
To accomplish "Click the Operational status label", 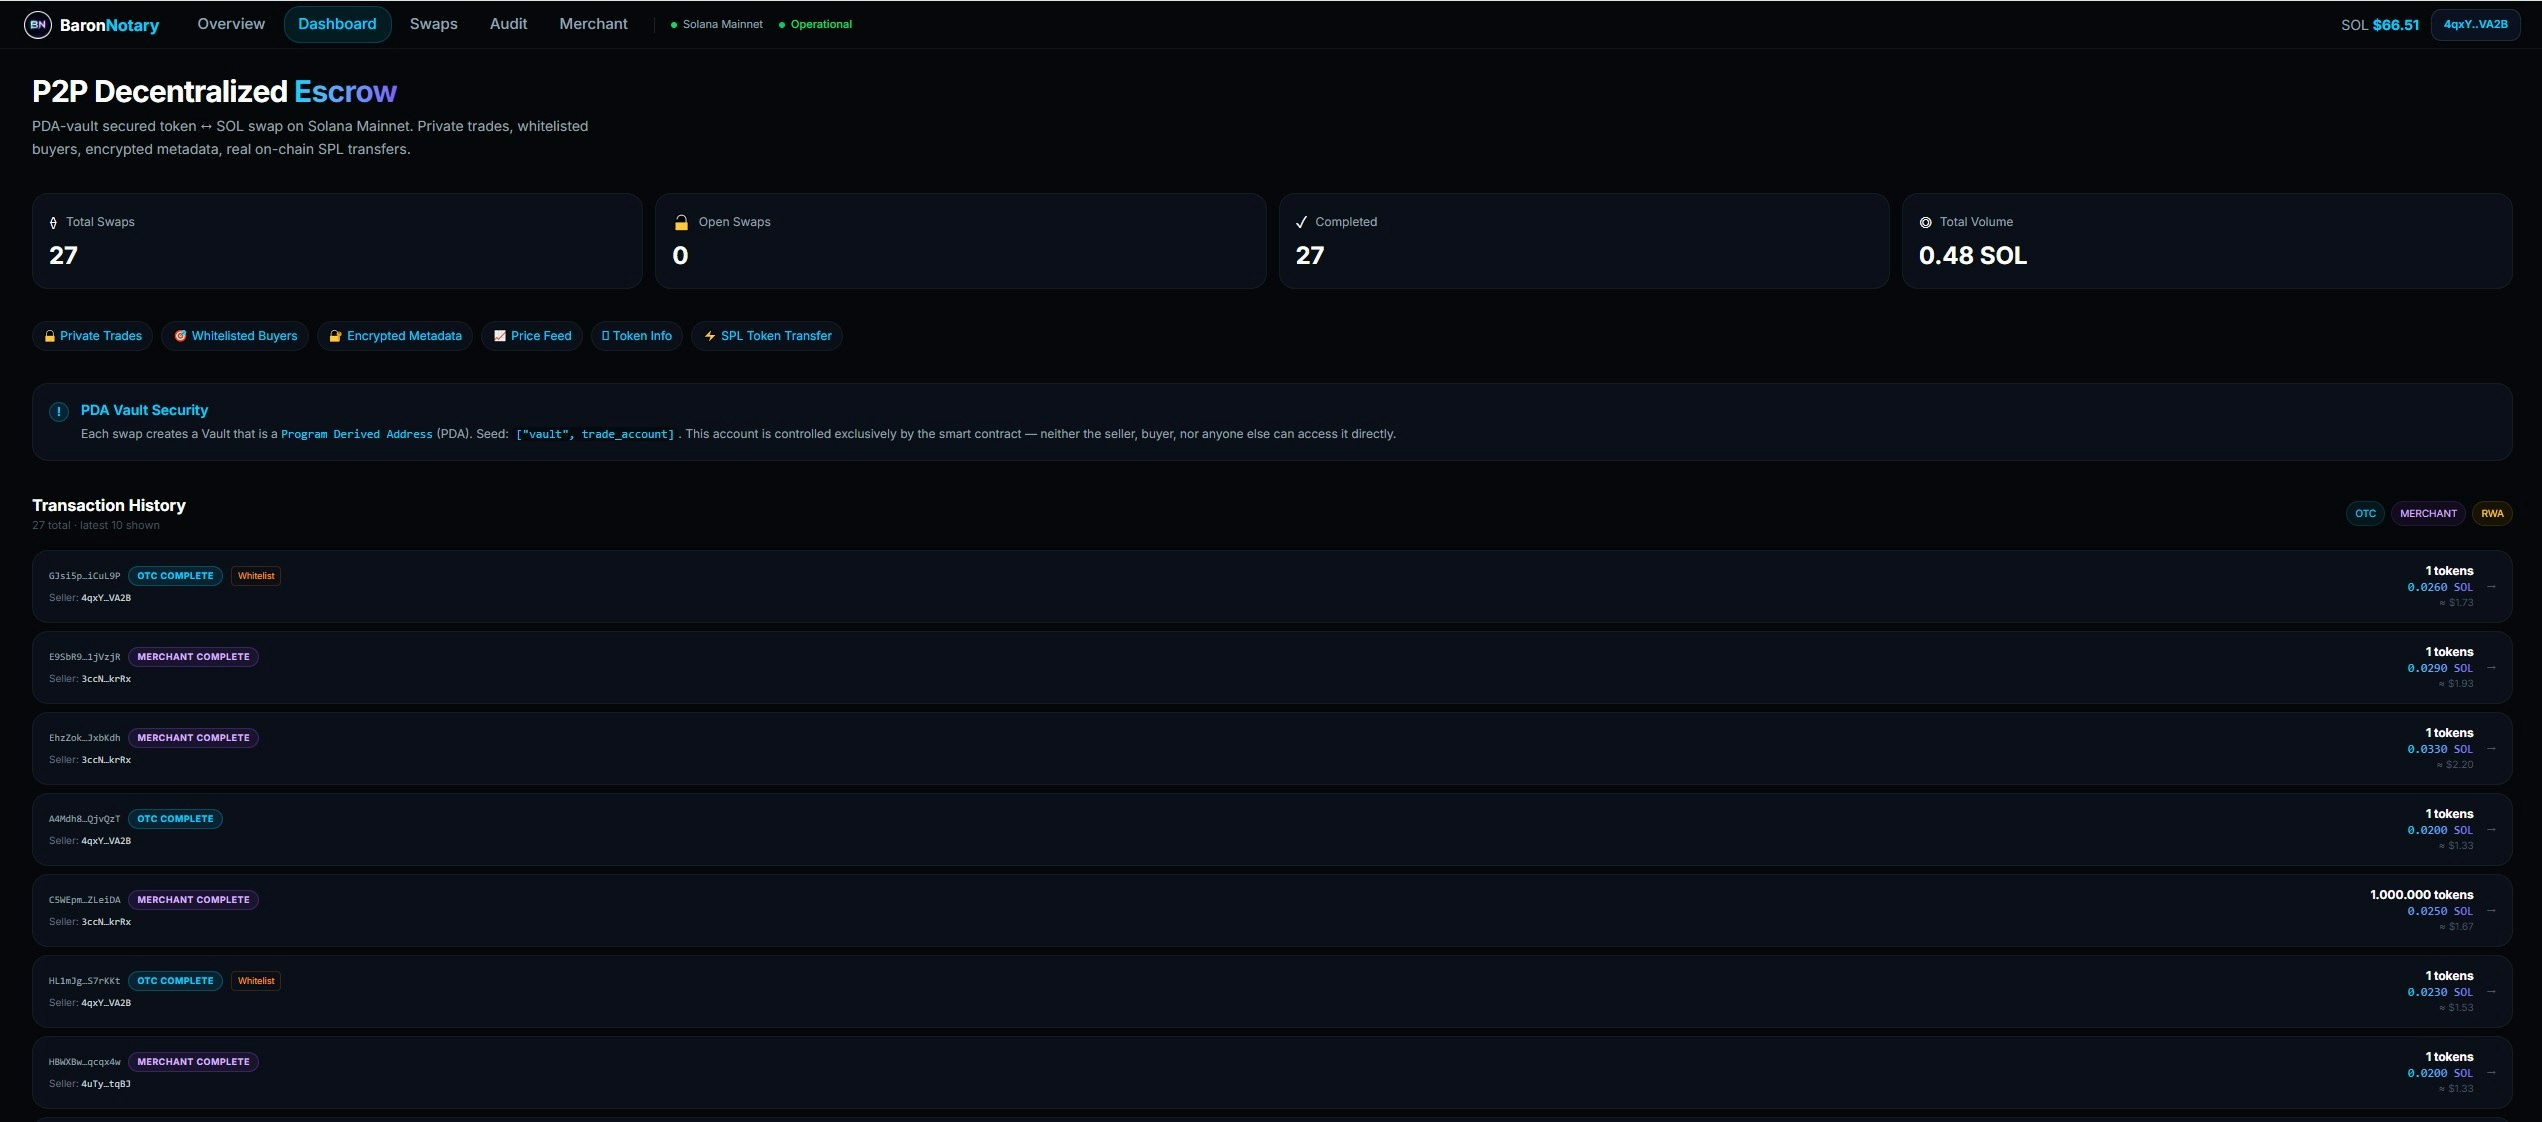I will (x=816, y=24).
